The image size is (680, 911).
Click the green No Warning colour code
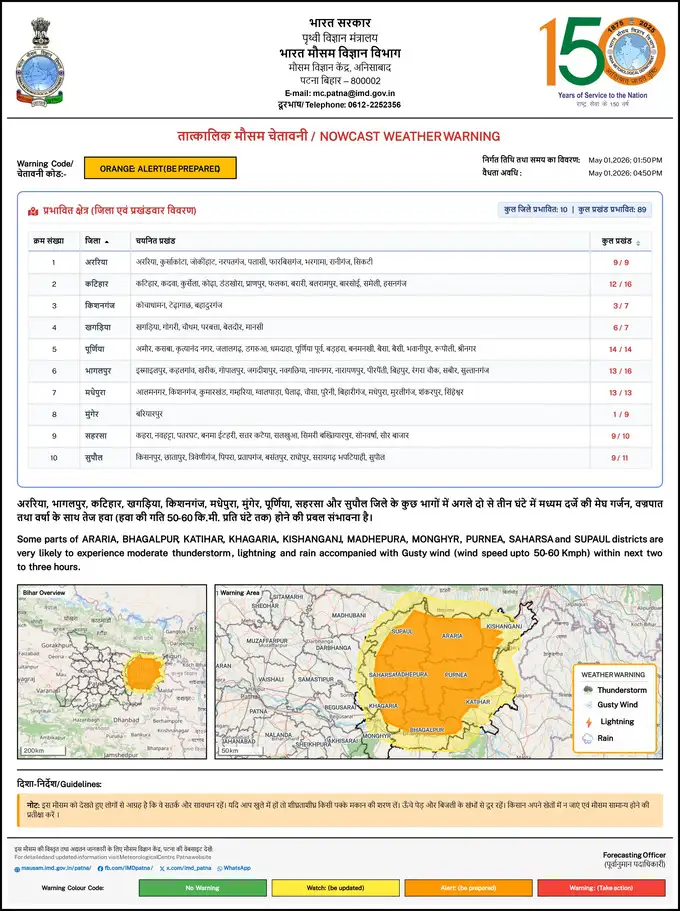coord(202,888)
